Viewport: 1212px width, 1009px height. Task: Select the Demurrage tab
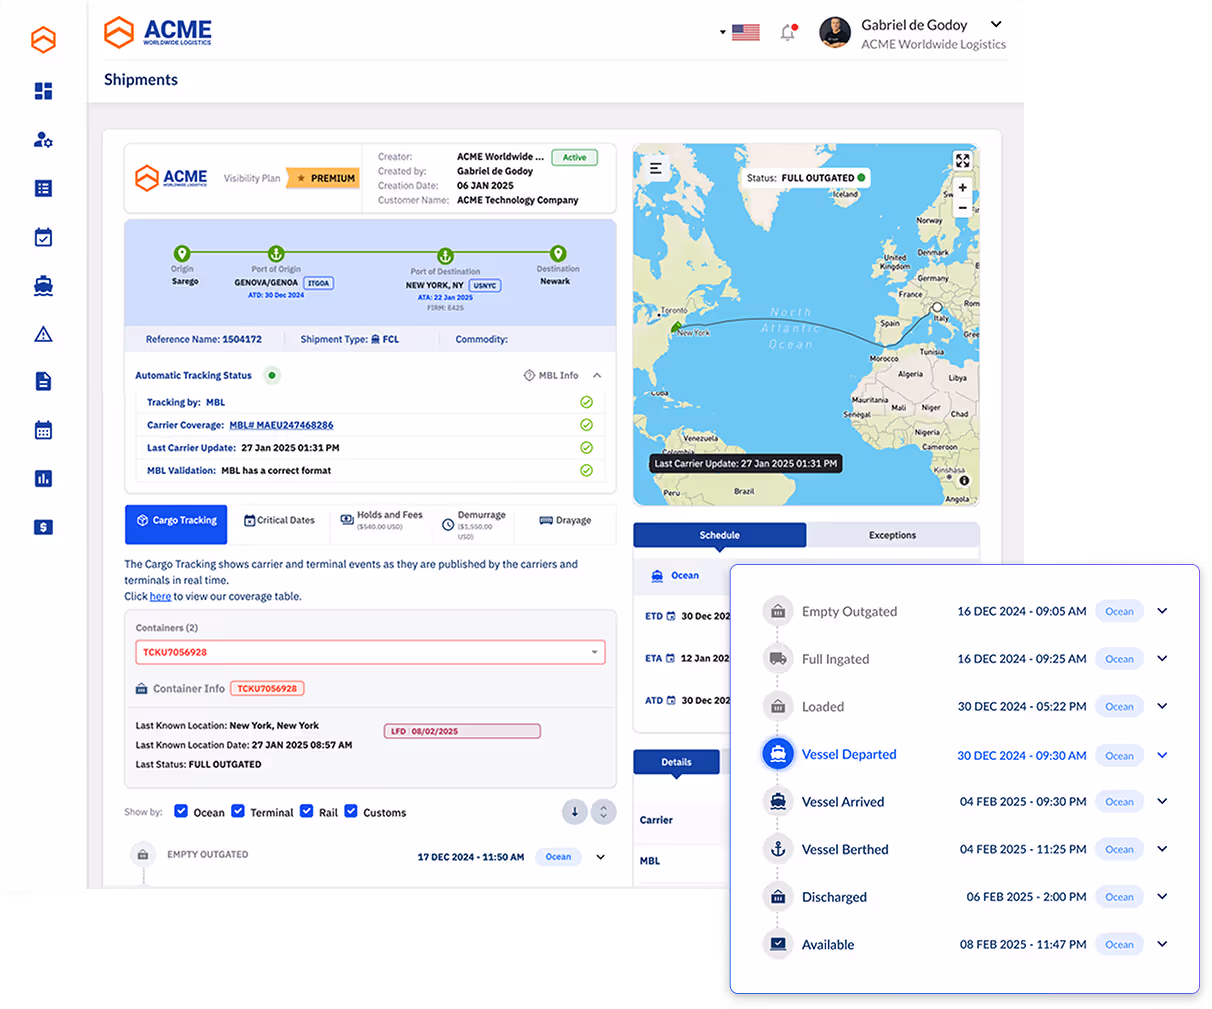(474, 524)
